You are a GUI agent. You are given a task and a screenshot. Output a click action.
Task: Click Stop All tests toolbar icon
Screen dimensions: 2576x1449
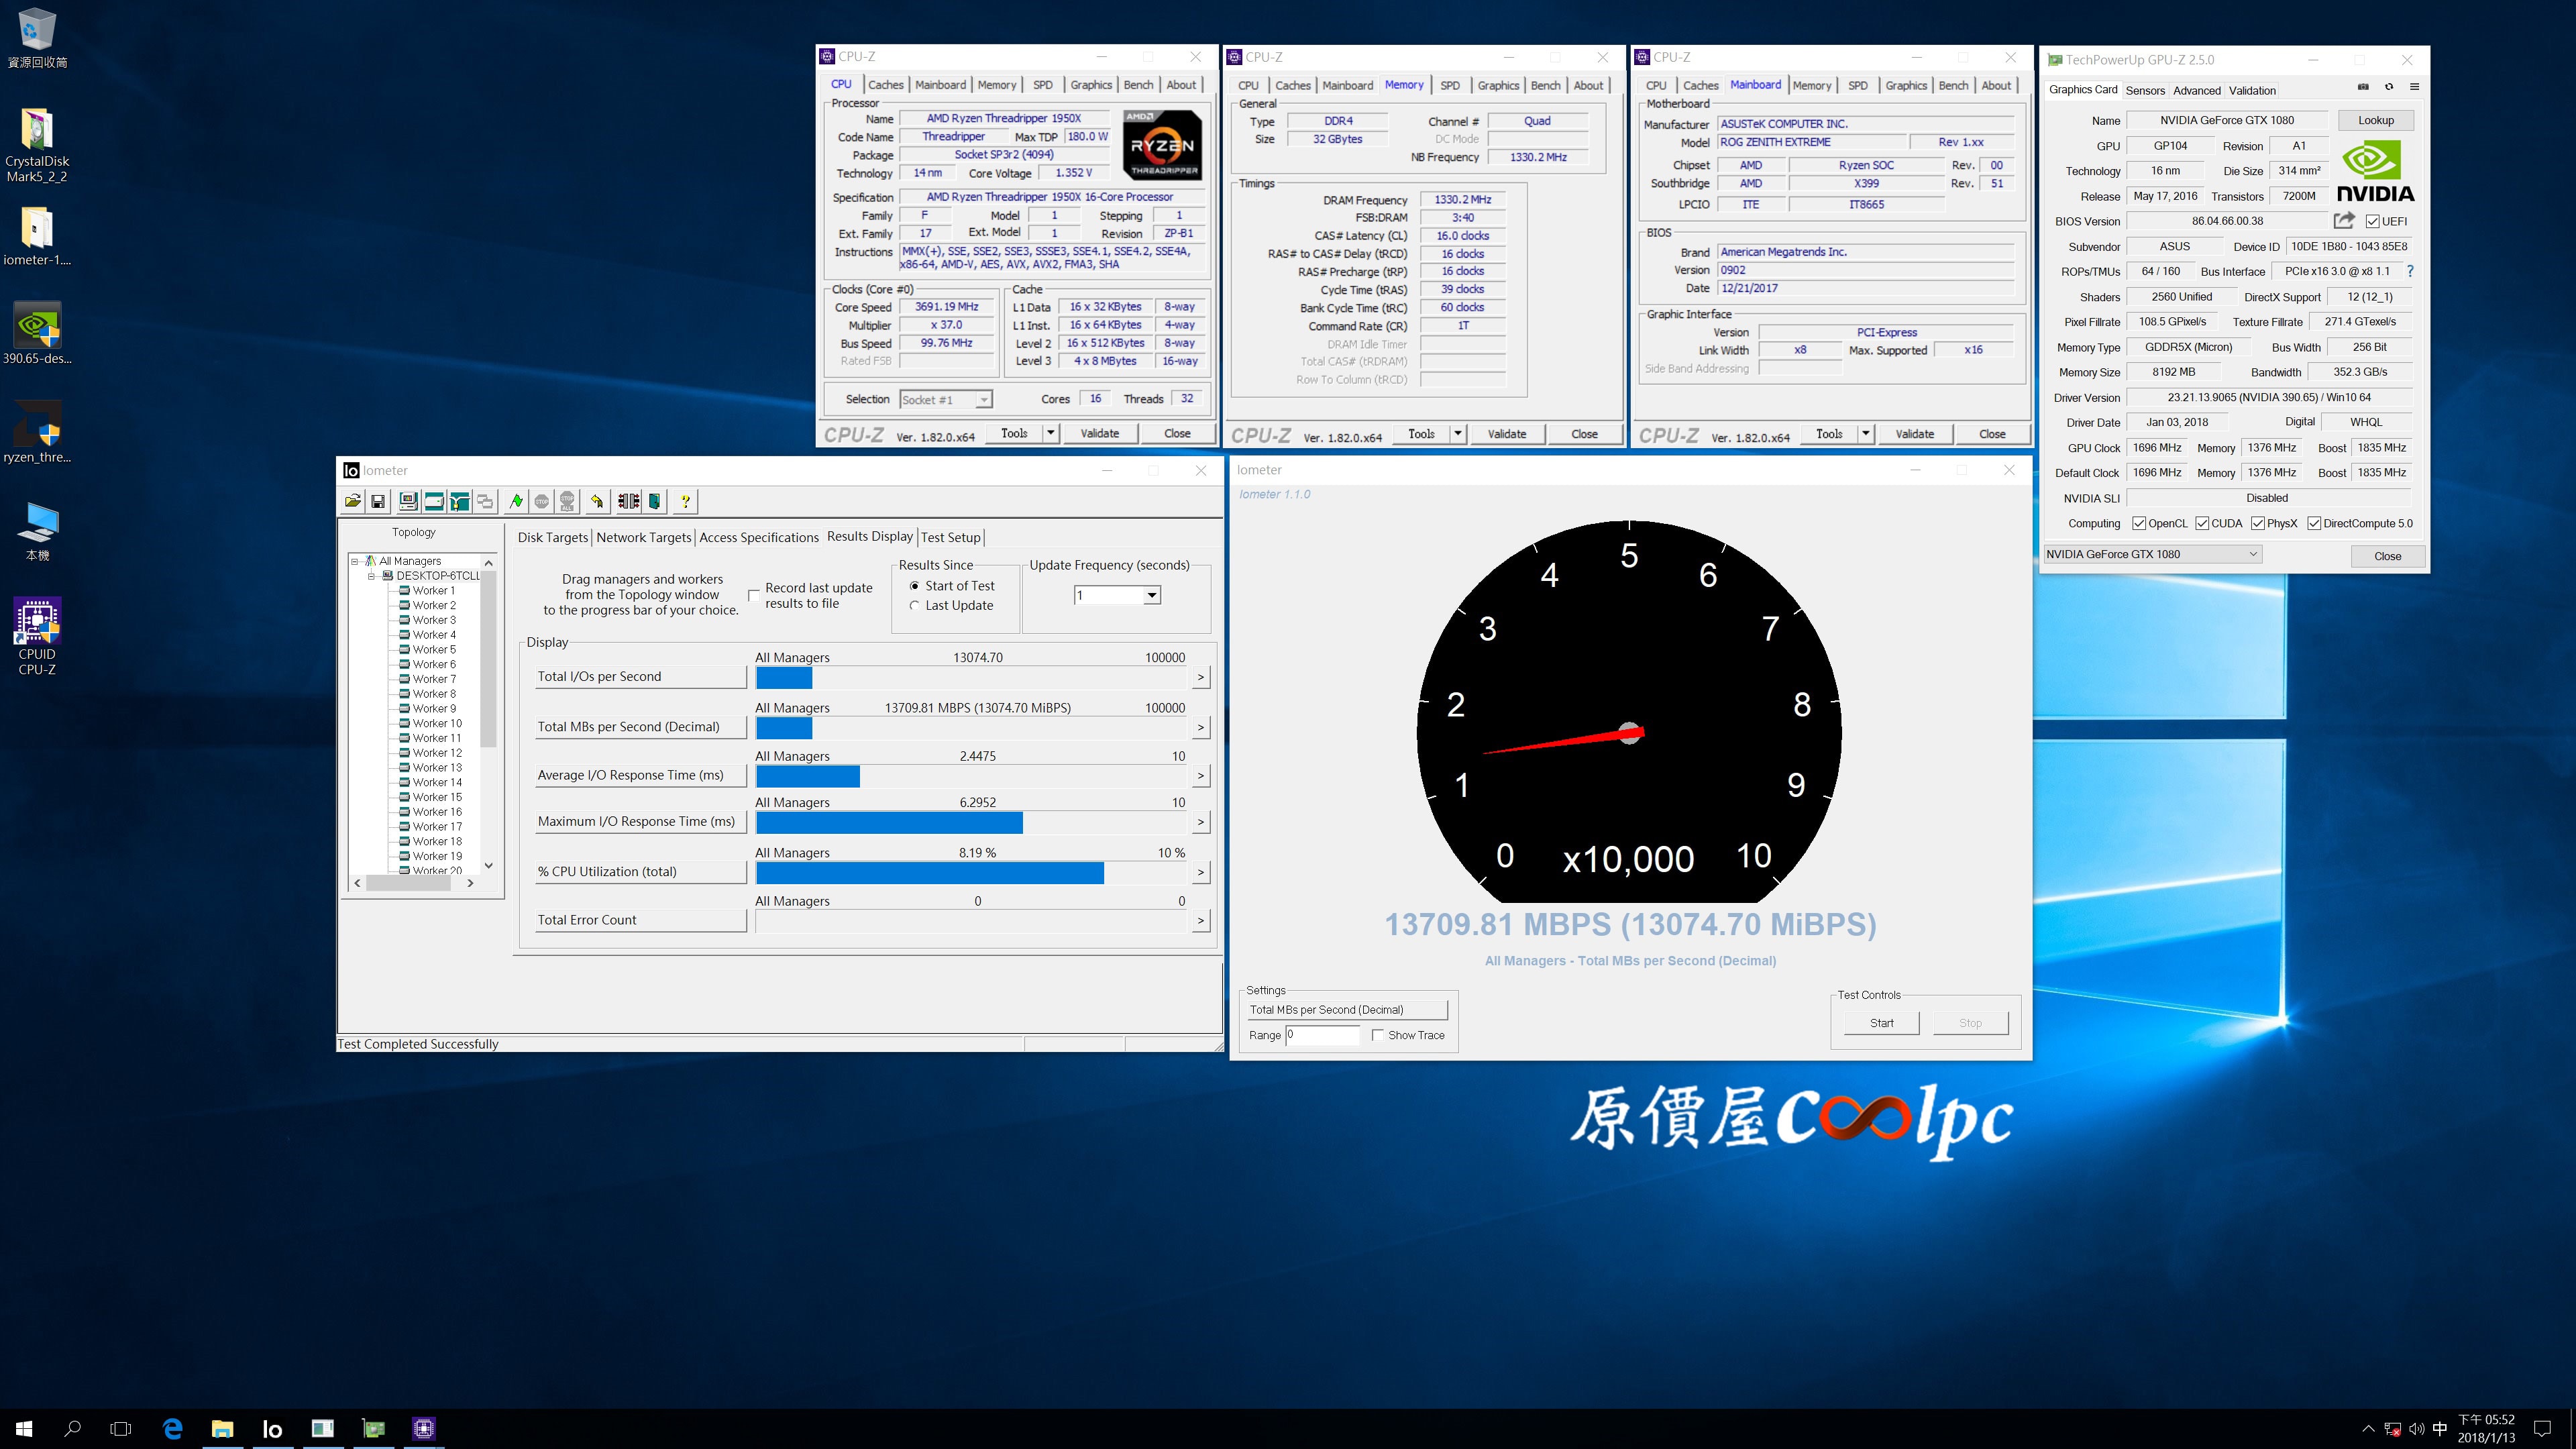(567, 501)
